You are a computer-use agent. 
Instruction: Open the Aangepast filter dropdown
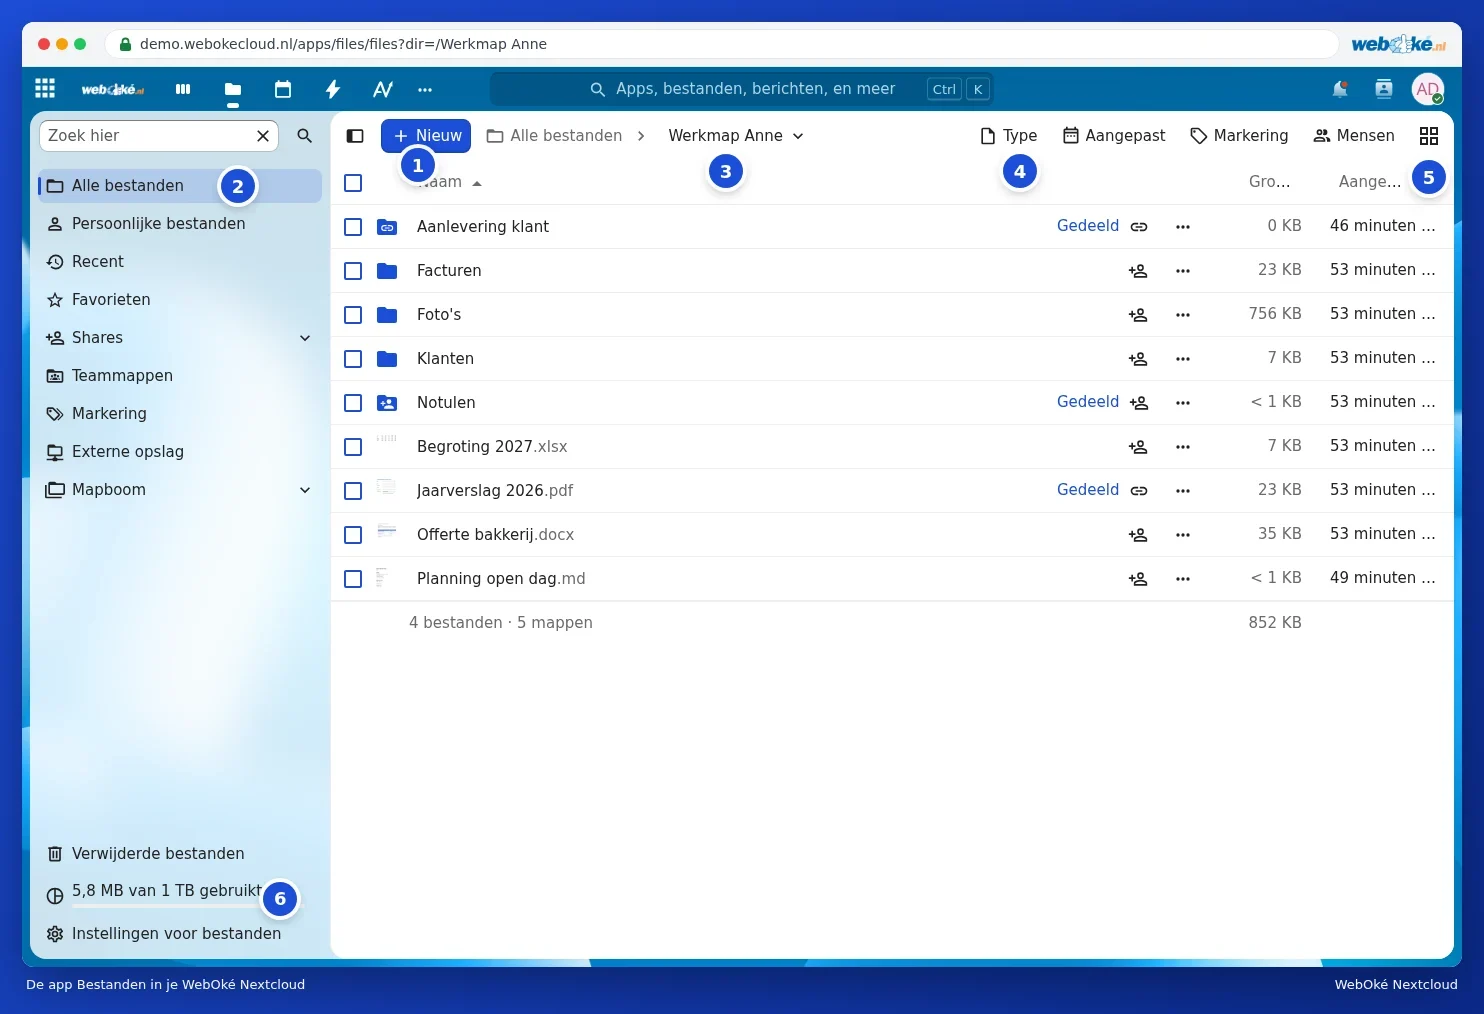coord(1114,136)
